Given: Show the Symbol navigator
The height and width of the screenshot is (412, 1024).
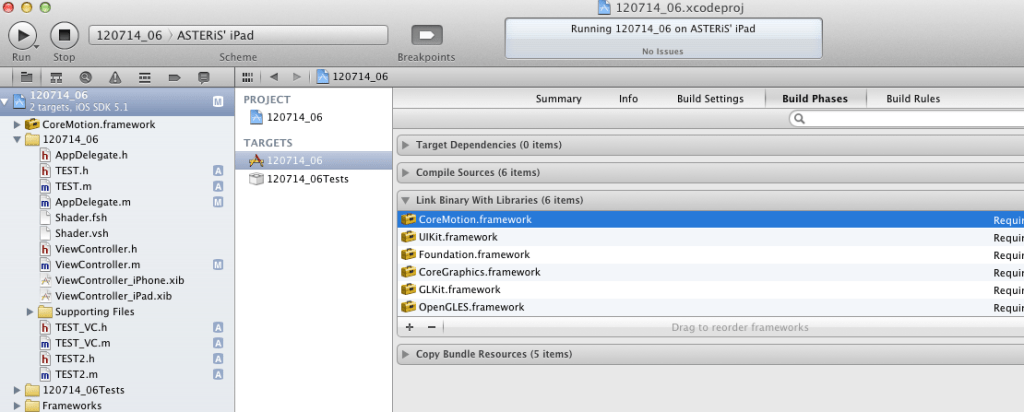Looking at the screenshot, I should tap(56, 77).
